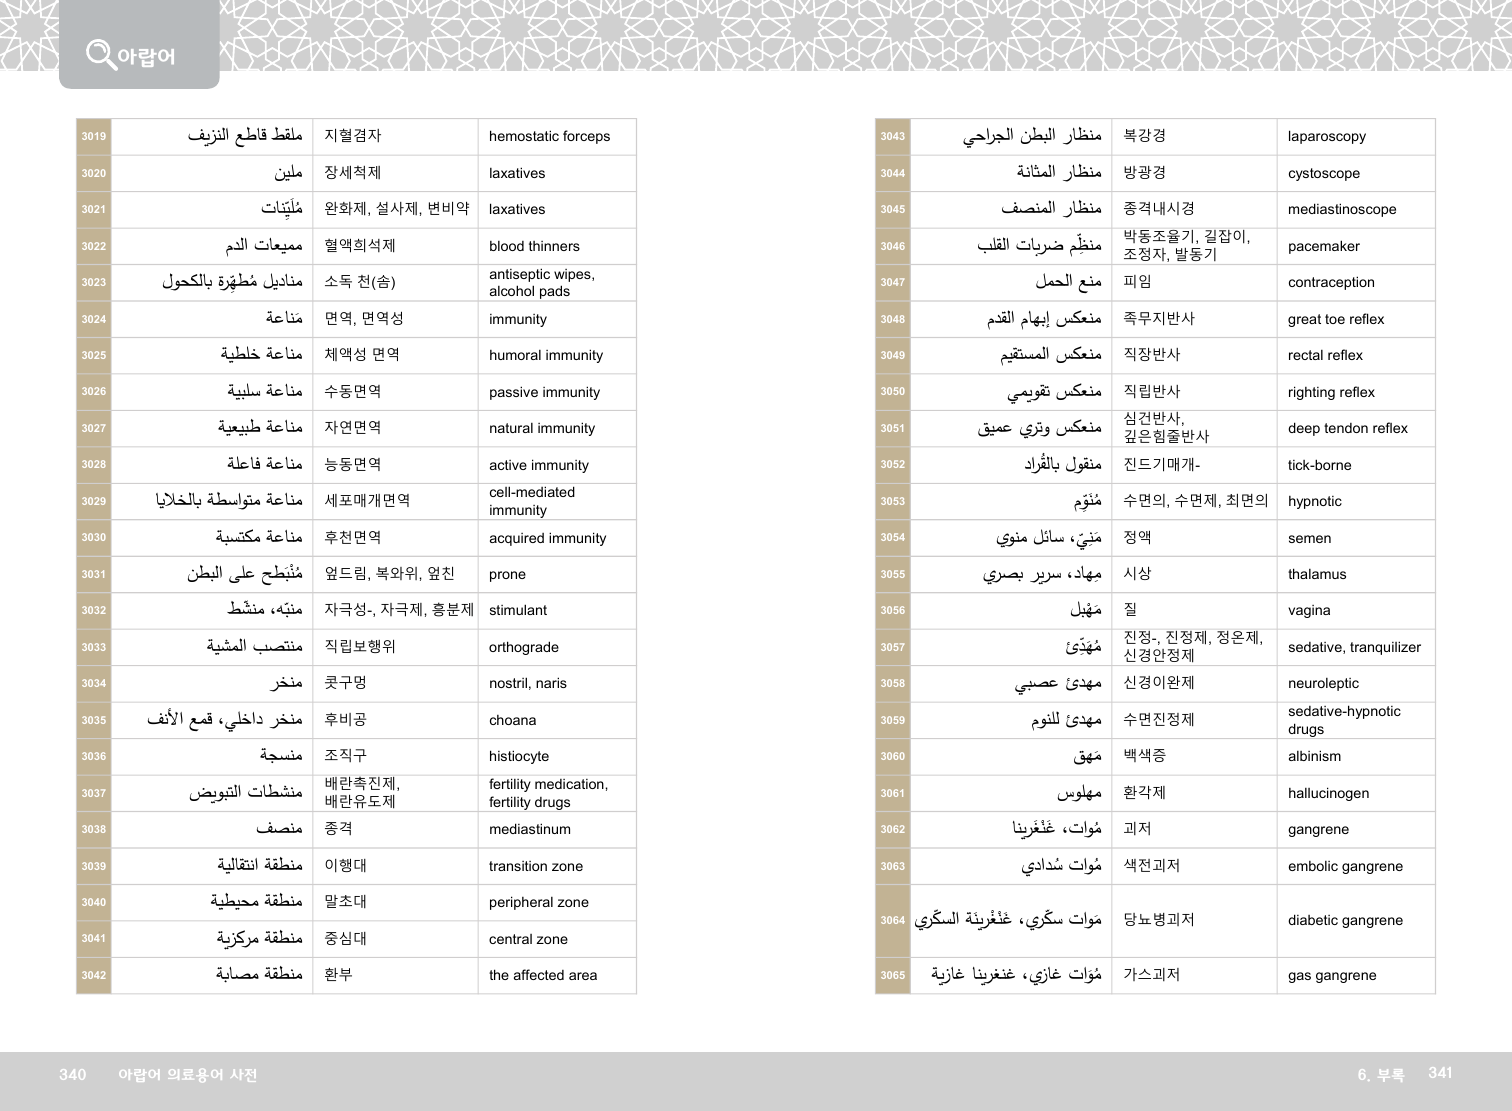Screen dimensions: 1512x1111
Task: Click the 'diabetic gangrene' translation
Action: coord(1345,920)
